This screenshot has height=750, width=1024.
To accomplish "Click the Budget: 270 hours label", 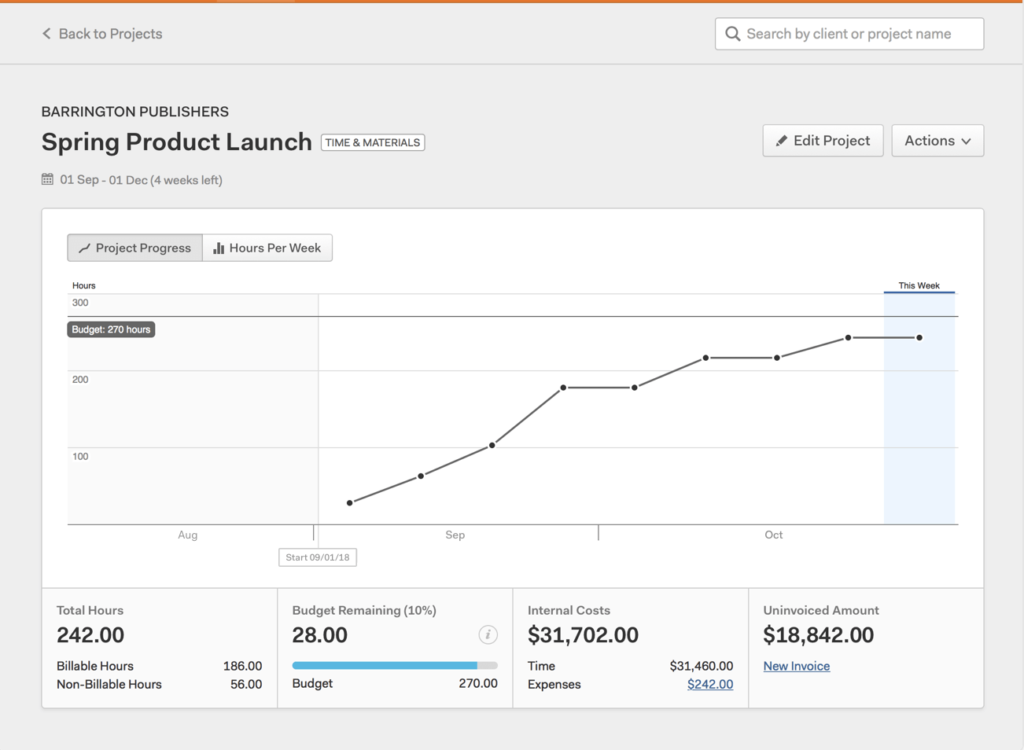I will coord(111,329).
